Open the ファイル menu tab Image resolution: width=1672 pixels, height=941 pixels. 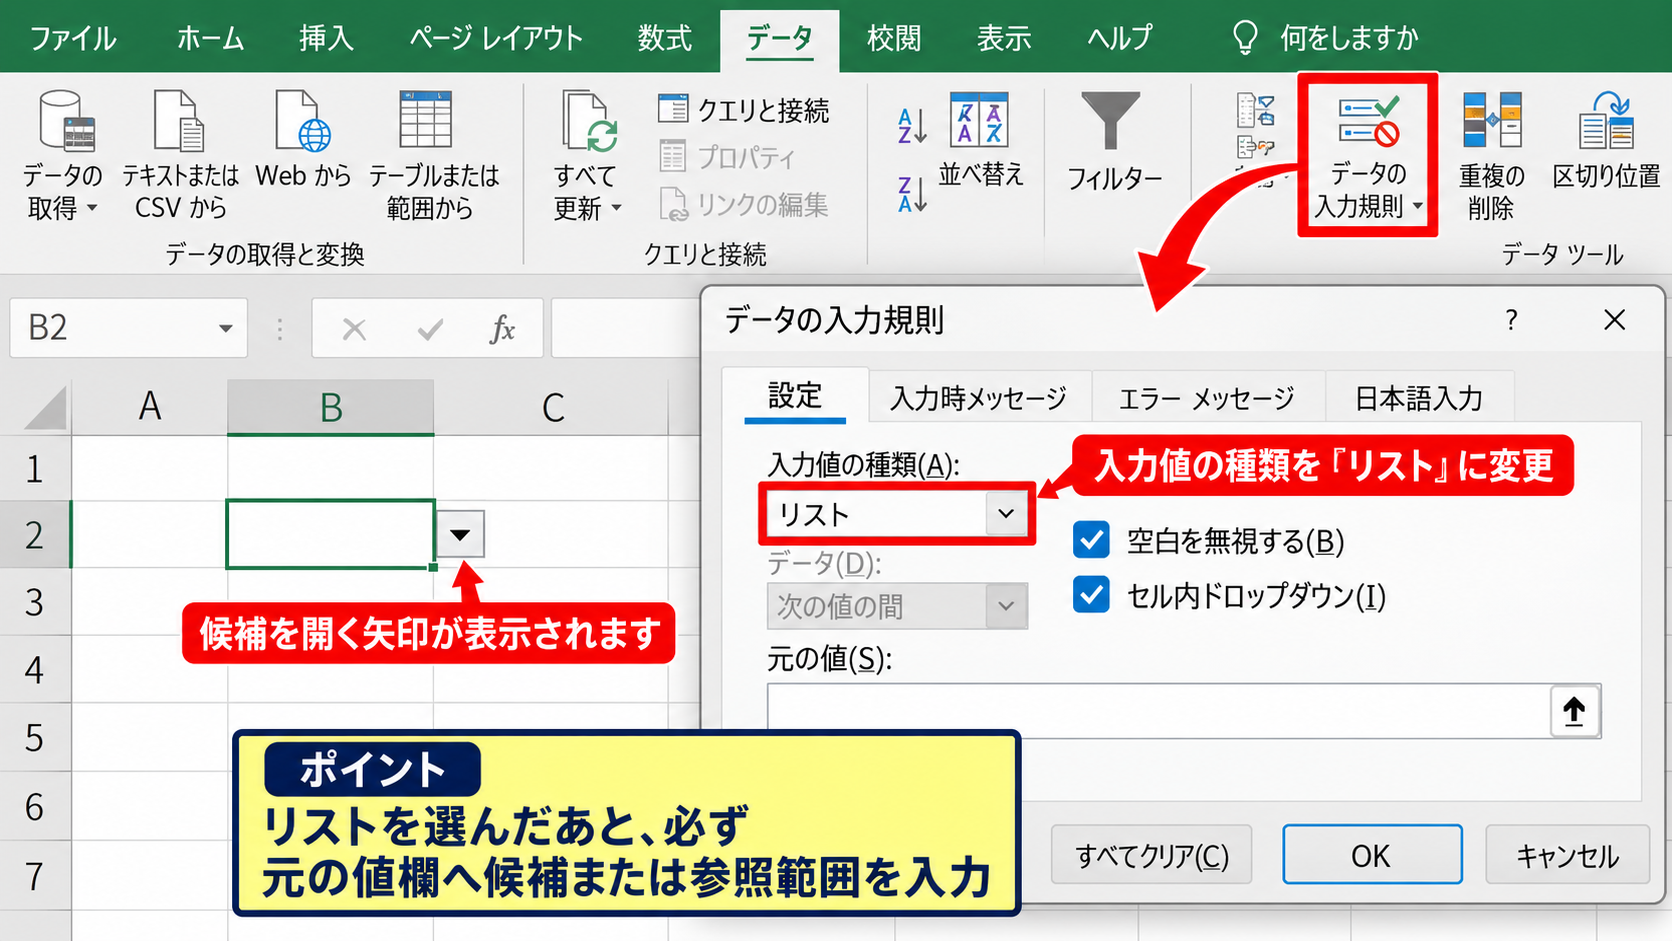point(72,38)
